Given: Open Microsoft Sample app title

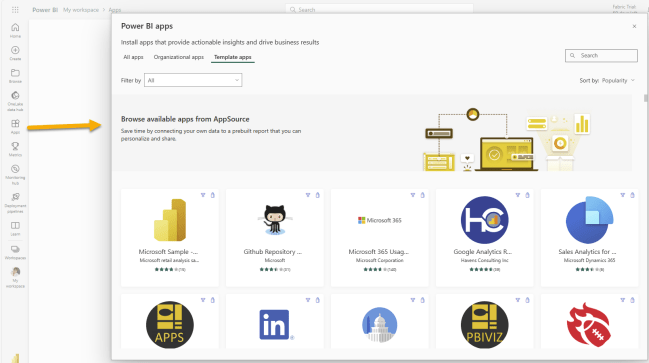Looking at the screenshot, I should point(168,252).
